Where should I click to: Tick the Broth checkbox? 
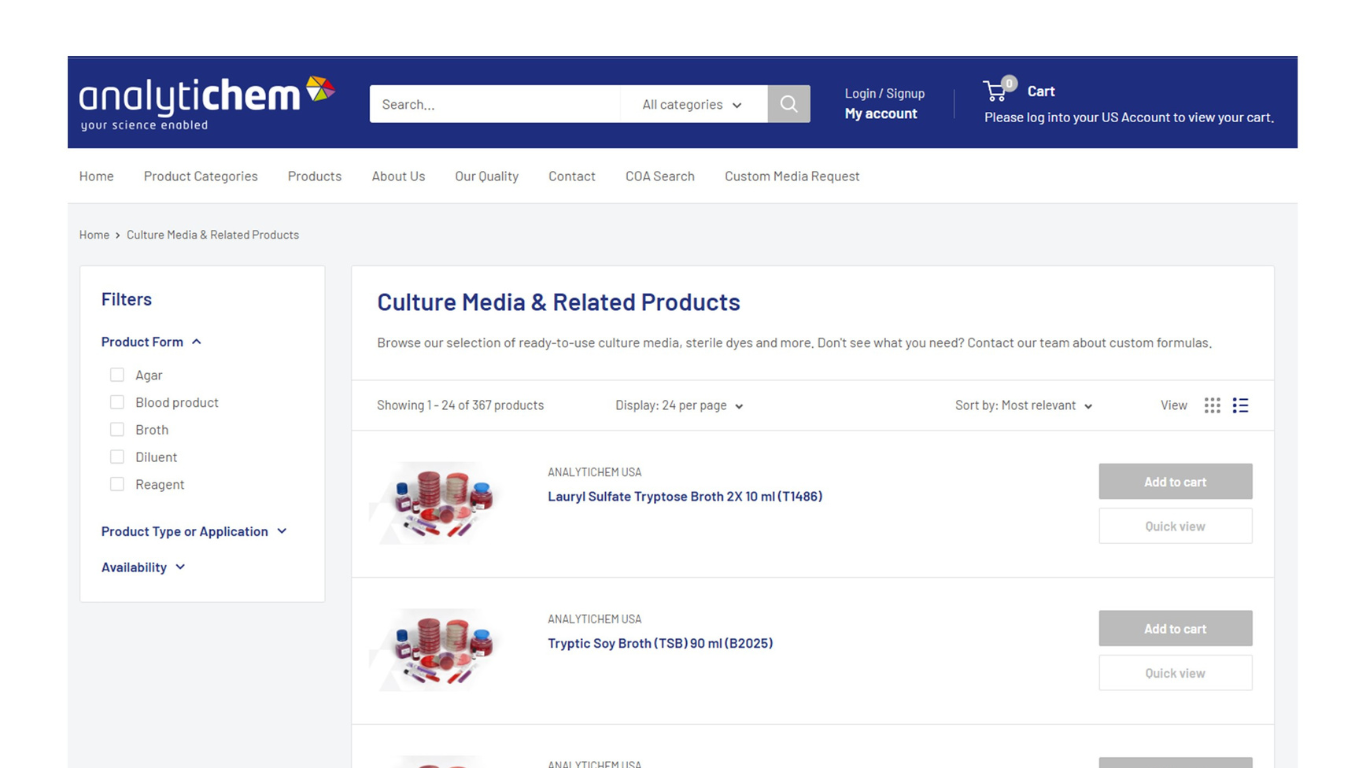coord(117,429)
